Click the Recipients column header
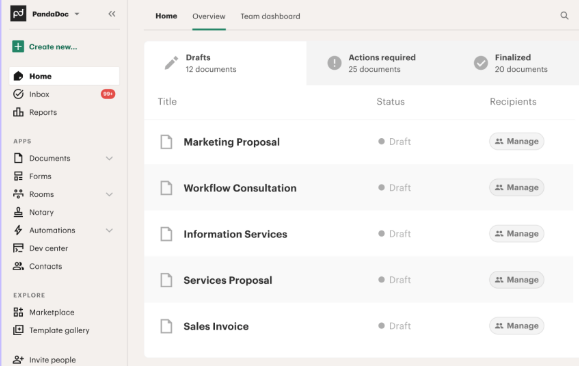 click(513, 102)
